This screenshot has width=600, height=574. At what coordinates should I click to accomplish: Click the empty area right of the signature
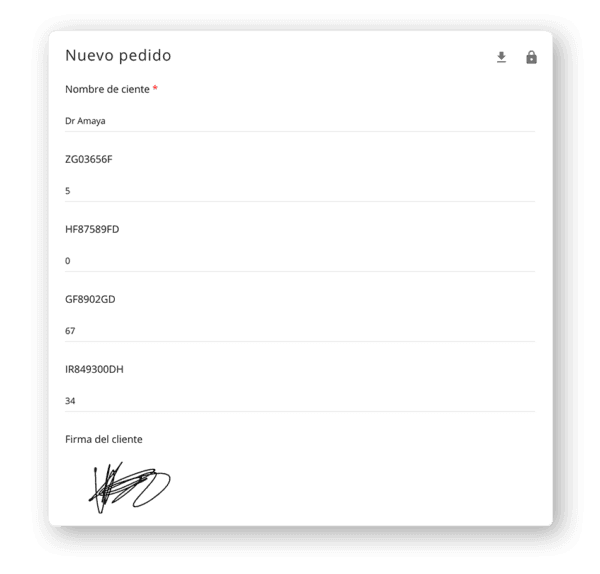[352, 487]
